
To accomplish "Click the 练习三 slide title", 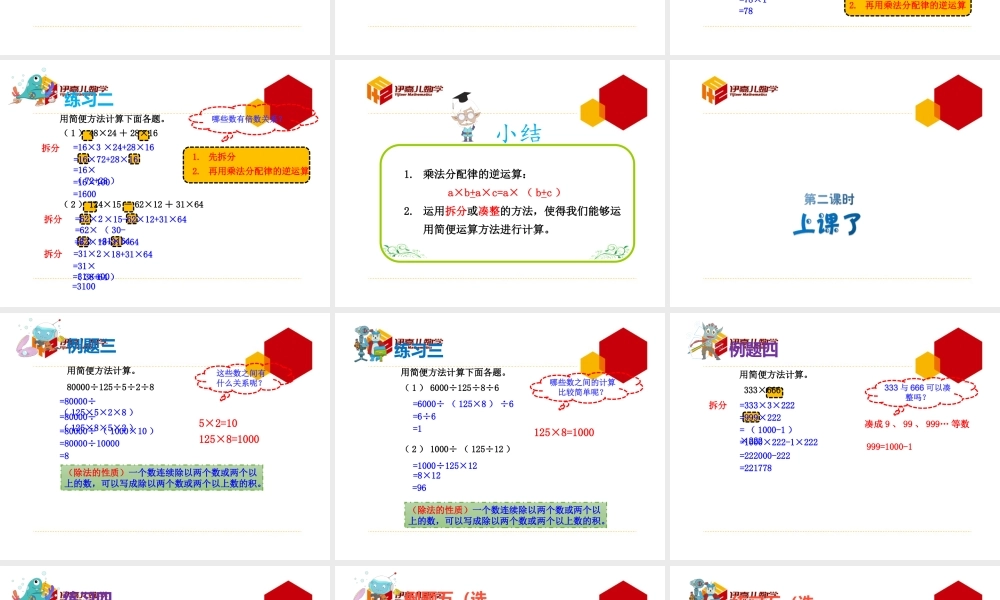I will click(418, 350).
